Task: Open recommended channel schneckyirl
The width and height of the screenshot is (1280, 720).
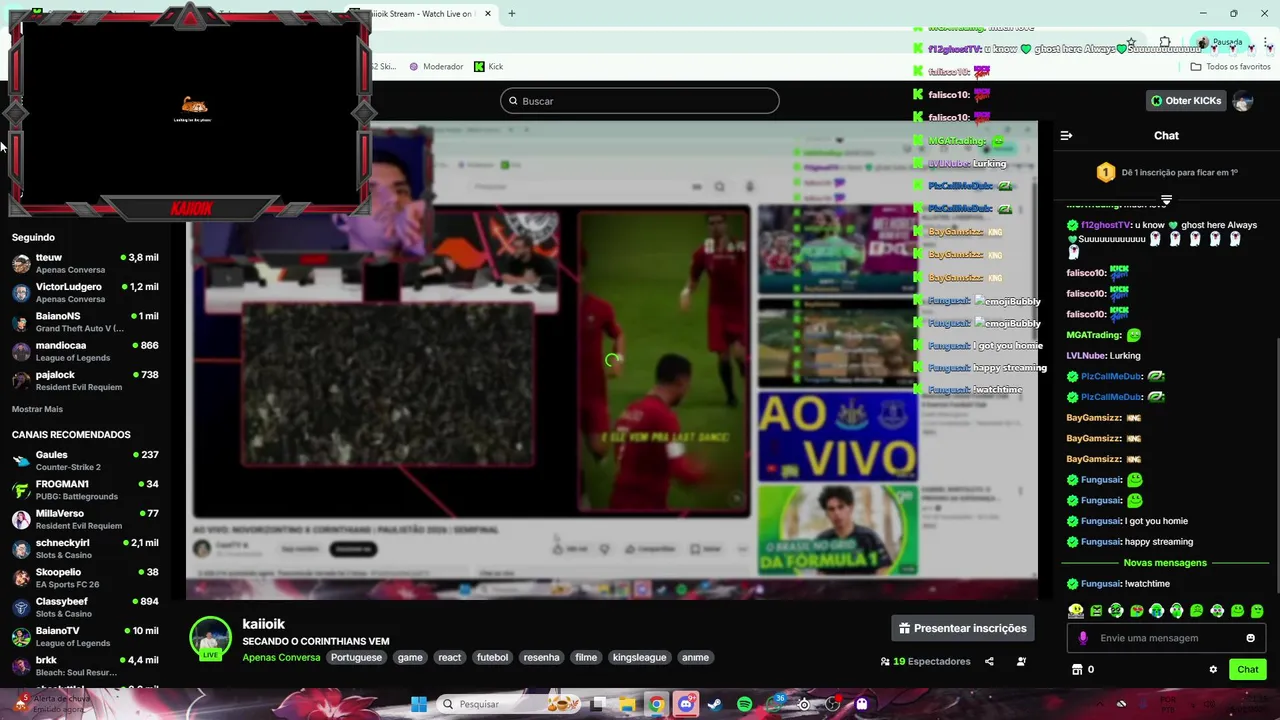Action: tap(85, 548)
